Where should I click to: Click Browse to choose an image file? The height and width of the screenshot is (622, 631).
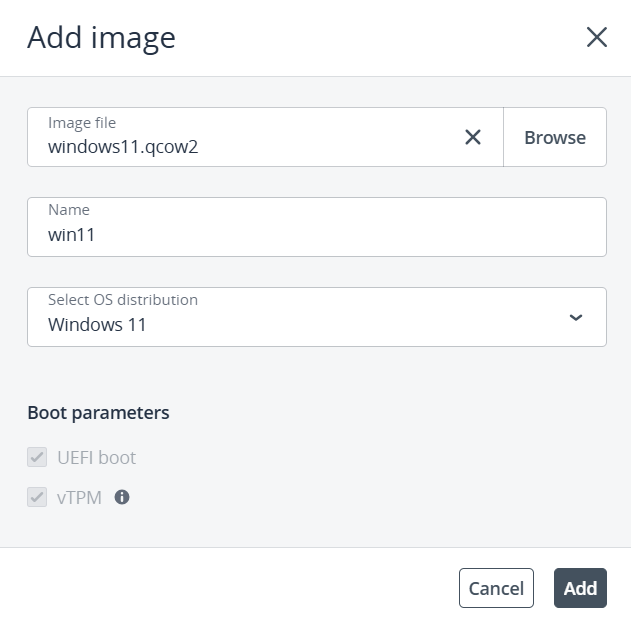(555, 137)
